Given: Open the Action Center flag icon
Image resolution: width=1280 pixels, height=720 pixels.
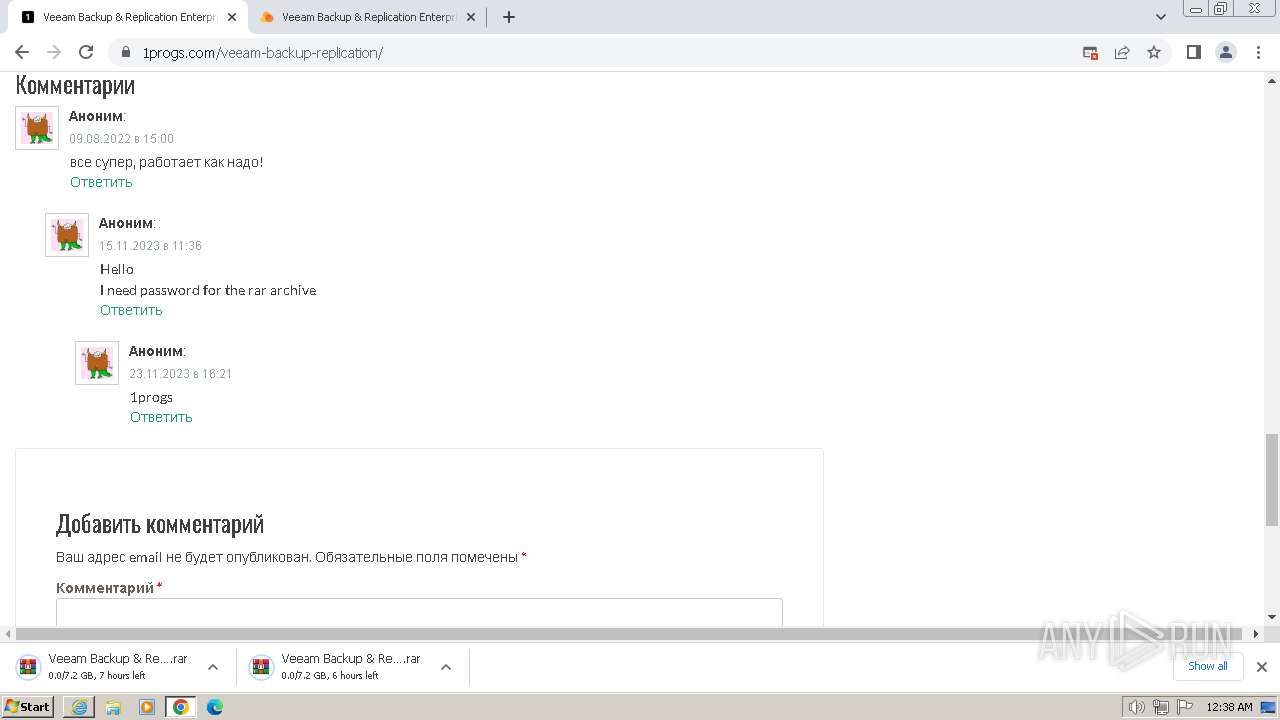Looking at the screenshot, I should coord(1183,707).
